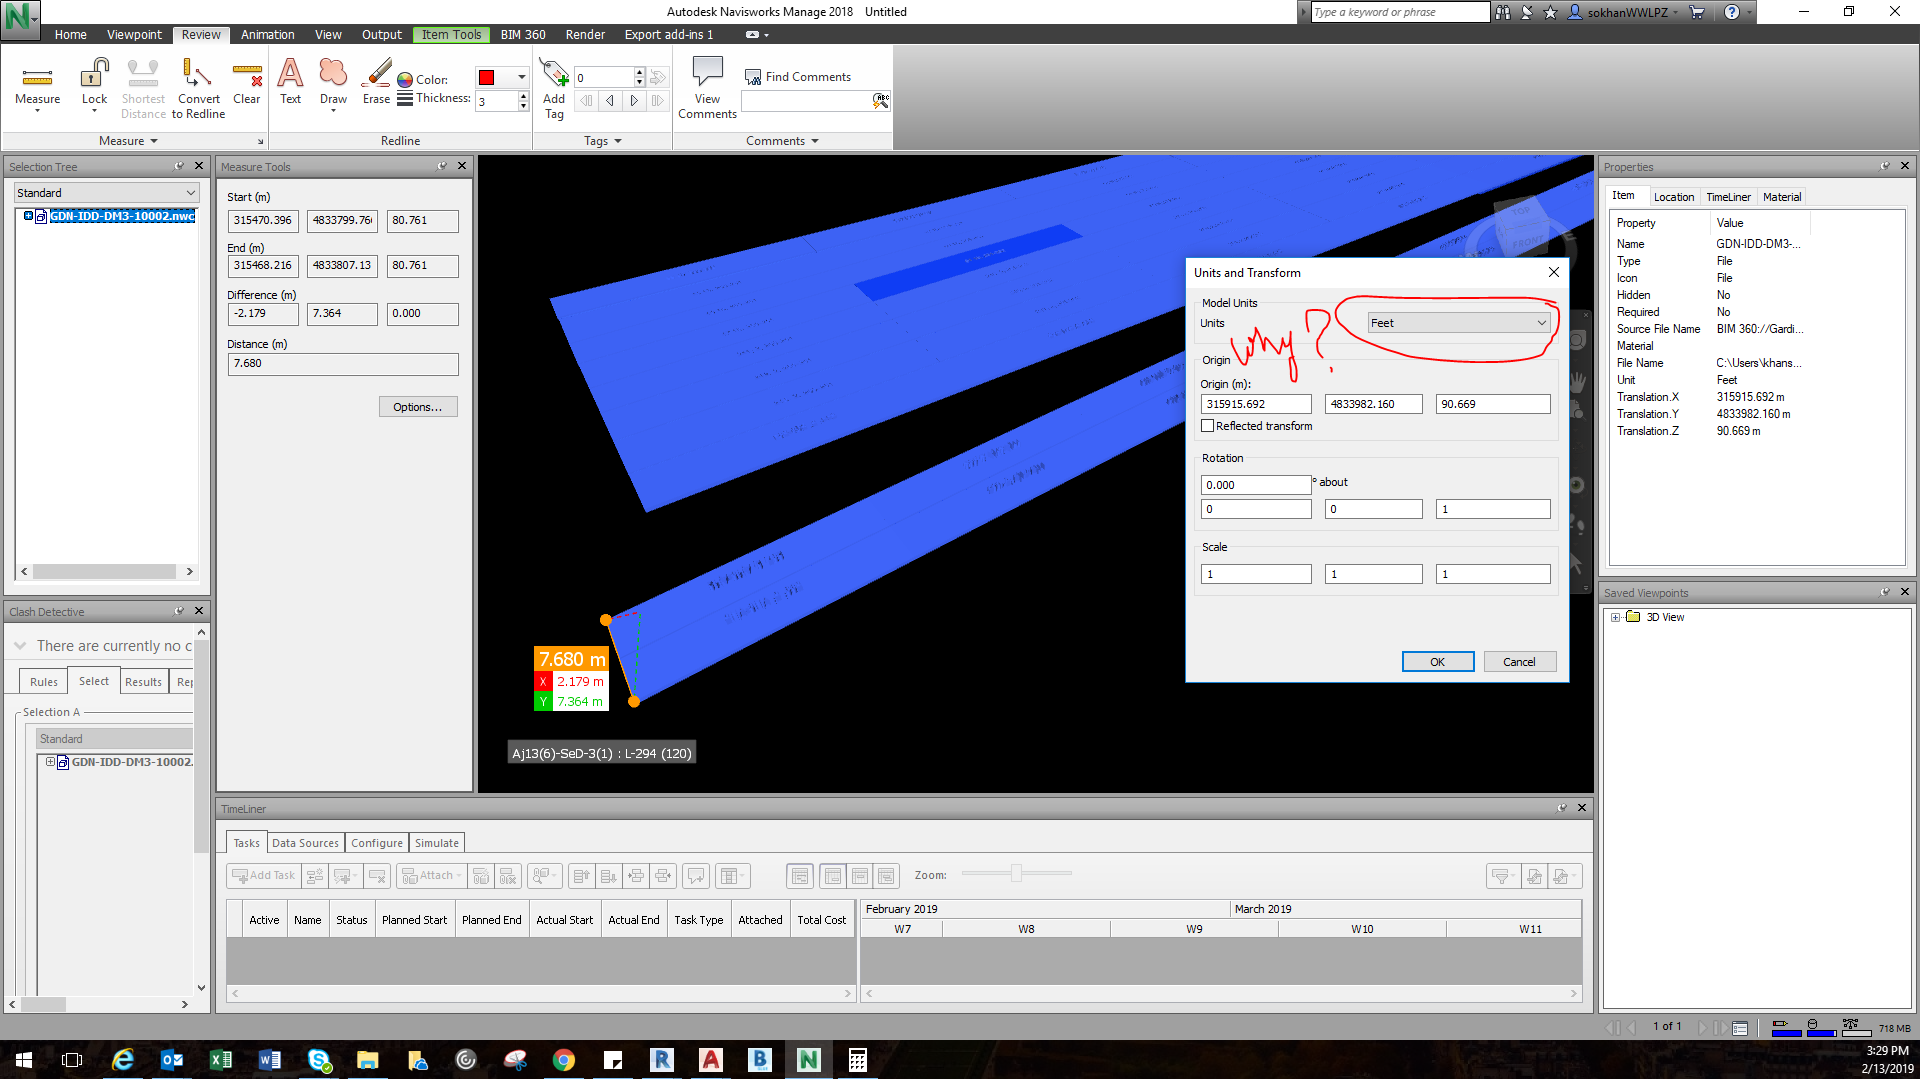Open Add Task in TimeLiner toolbar
The width and height of the screenshot is (1920, 1079).
[x=264, y=876]
